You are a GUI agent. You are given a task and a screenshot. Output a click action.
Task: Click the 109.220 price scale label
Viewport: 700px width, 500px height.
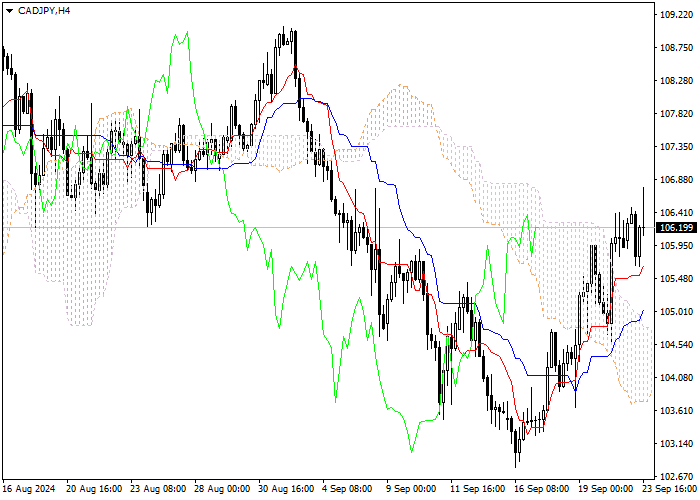[676, 15]
